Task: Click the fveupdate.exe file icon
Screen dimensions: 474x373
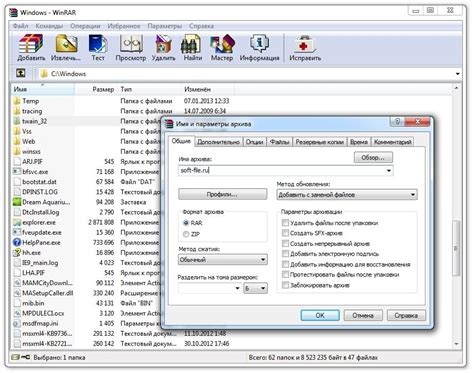Action: coord(17,232)
